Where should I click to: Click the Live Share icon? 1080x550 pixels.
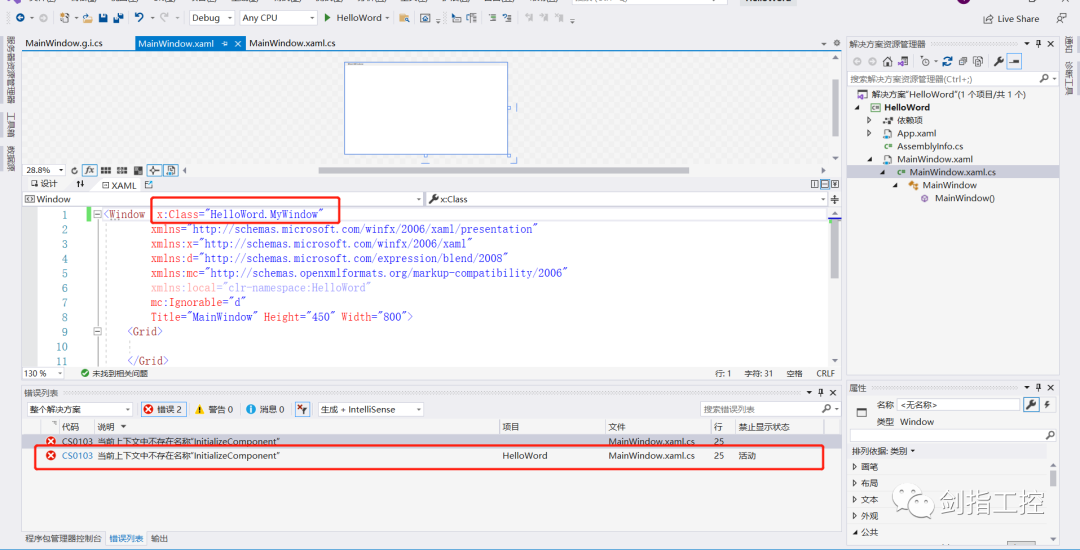pyautogui.click(x=988, y=19)
